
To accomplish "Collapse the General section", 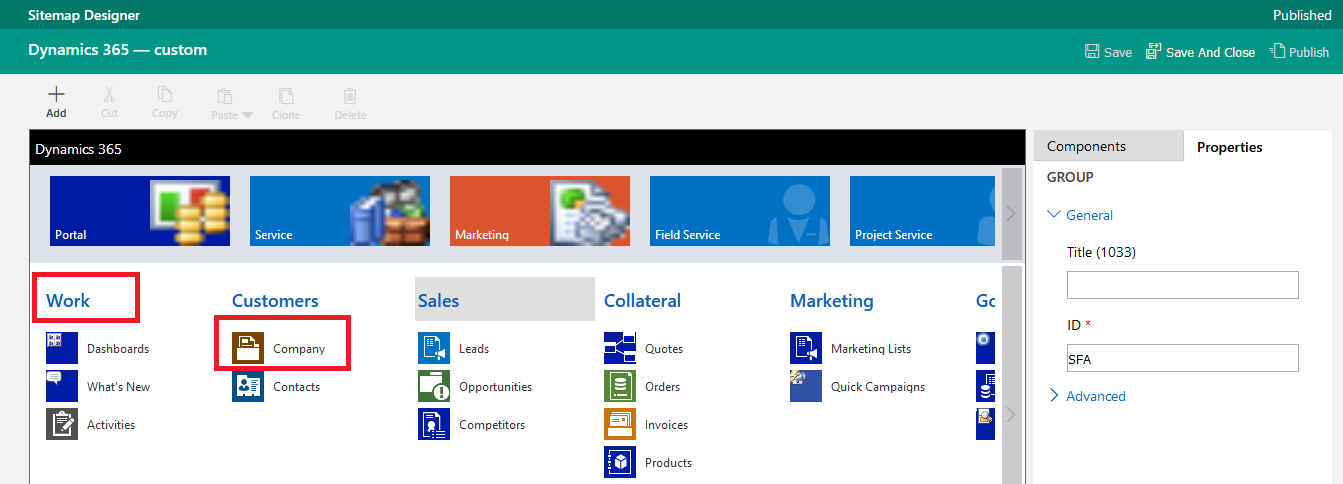I will pyautogui.click(x=1080, y=215).
